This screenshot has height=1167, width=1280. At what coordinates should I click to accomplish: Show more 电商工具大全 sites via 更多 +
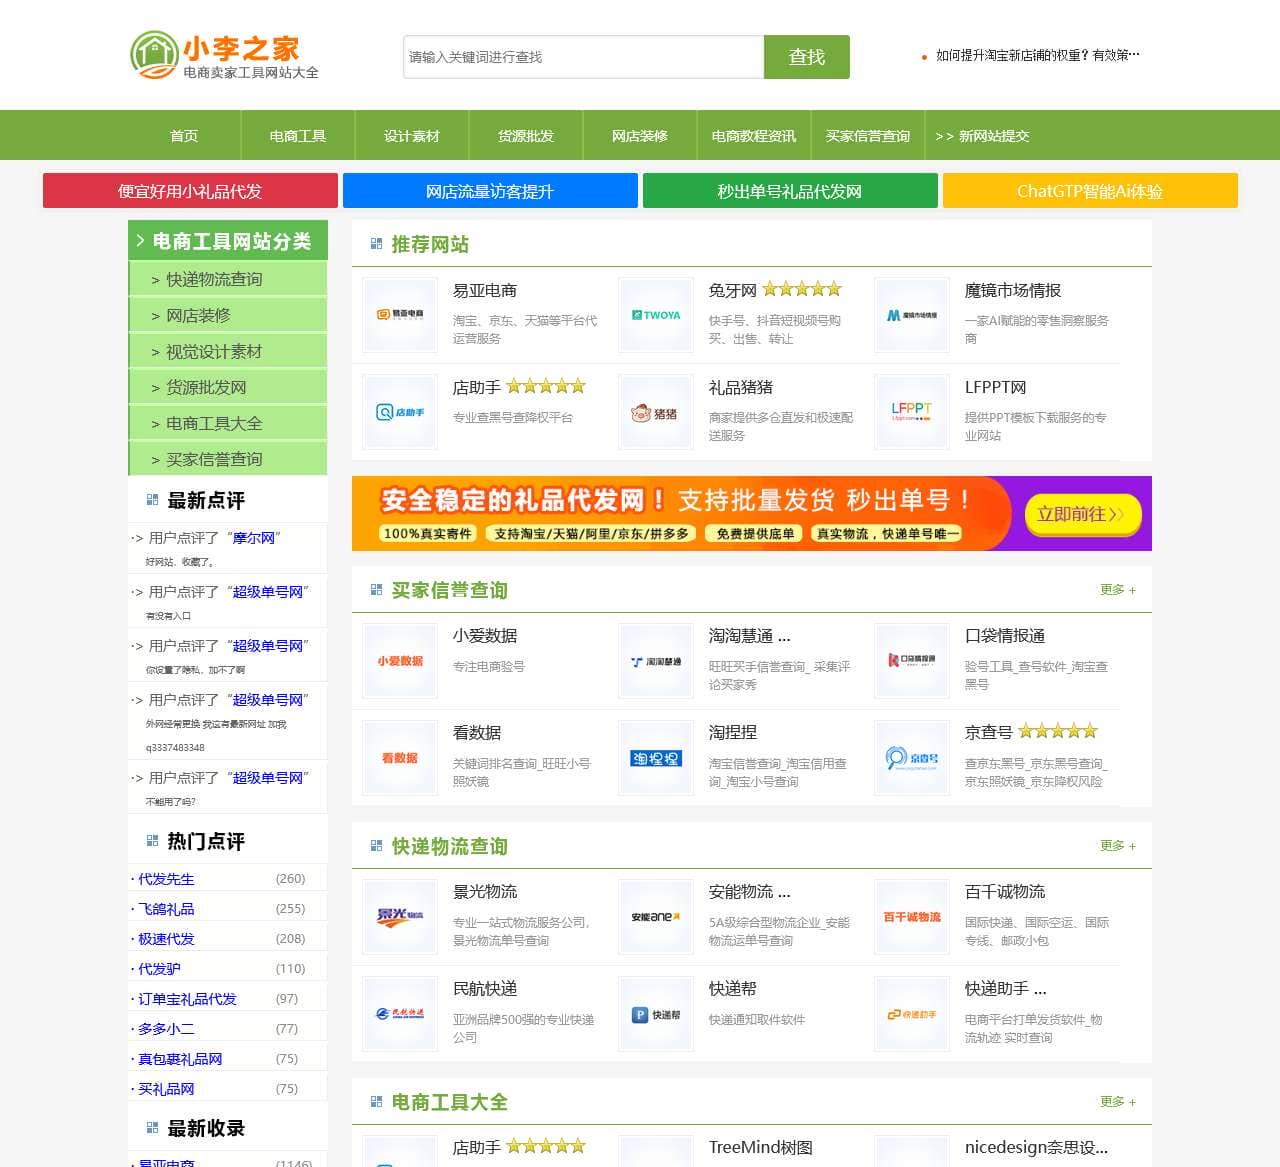pyautogui.click(x=1118, y=1102)
